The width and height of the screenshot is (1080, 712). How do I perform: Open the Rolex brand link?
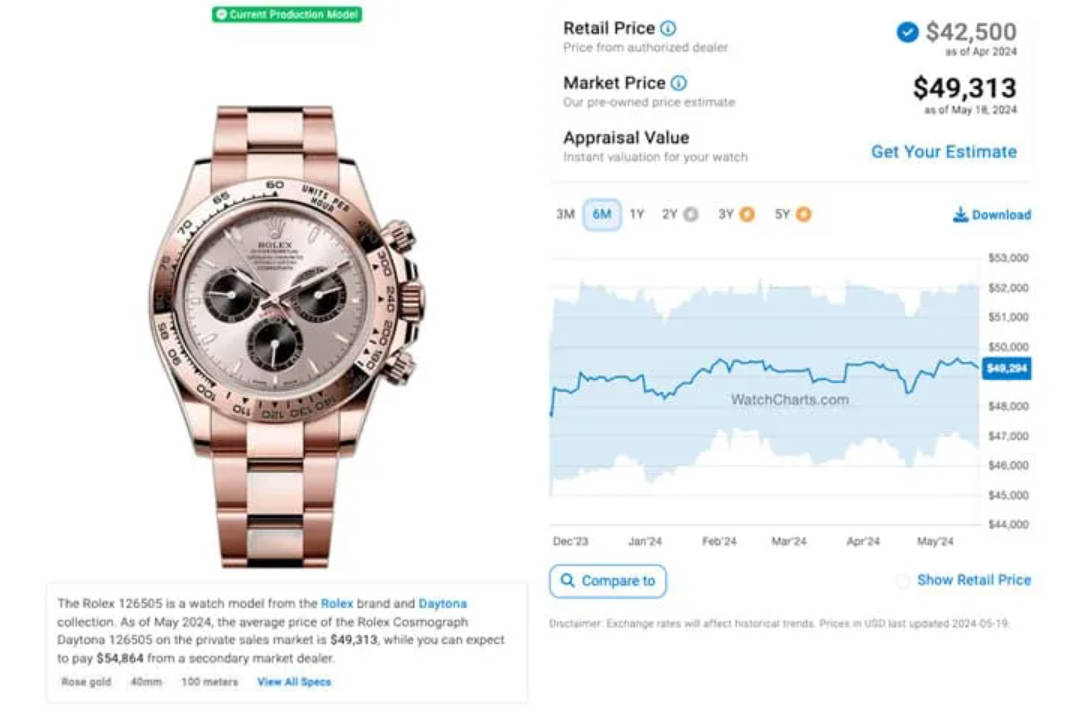337,603
